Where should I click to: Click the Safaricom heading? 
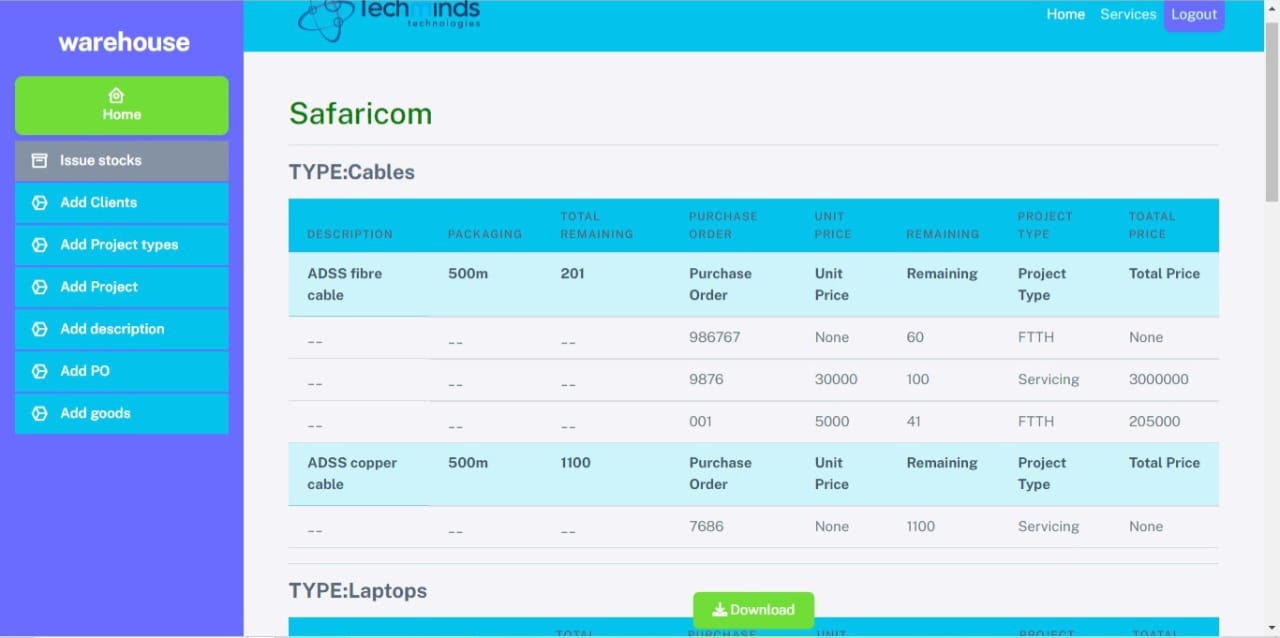pos(361,113)
